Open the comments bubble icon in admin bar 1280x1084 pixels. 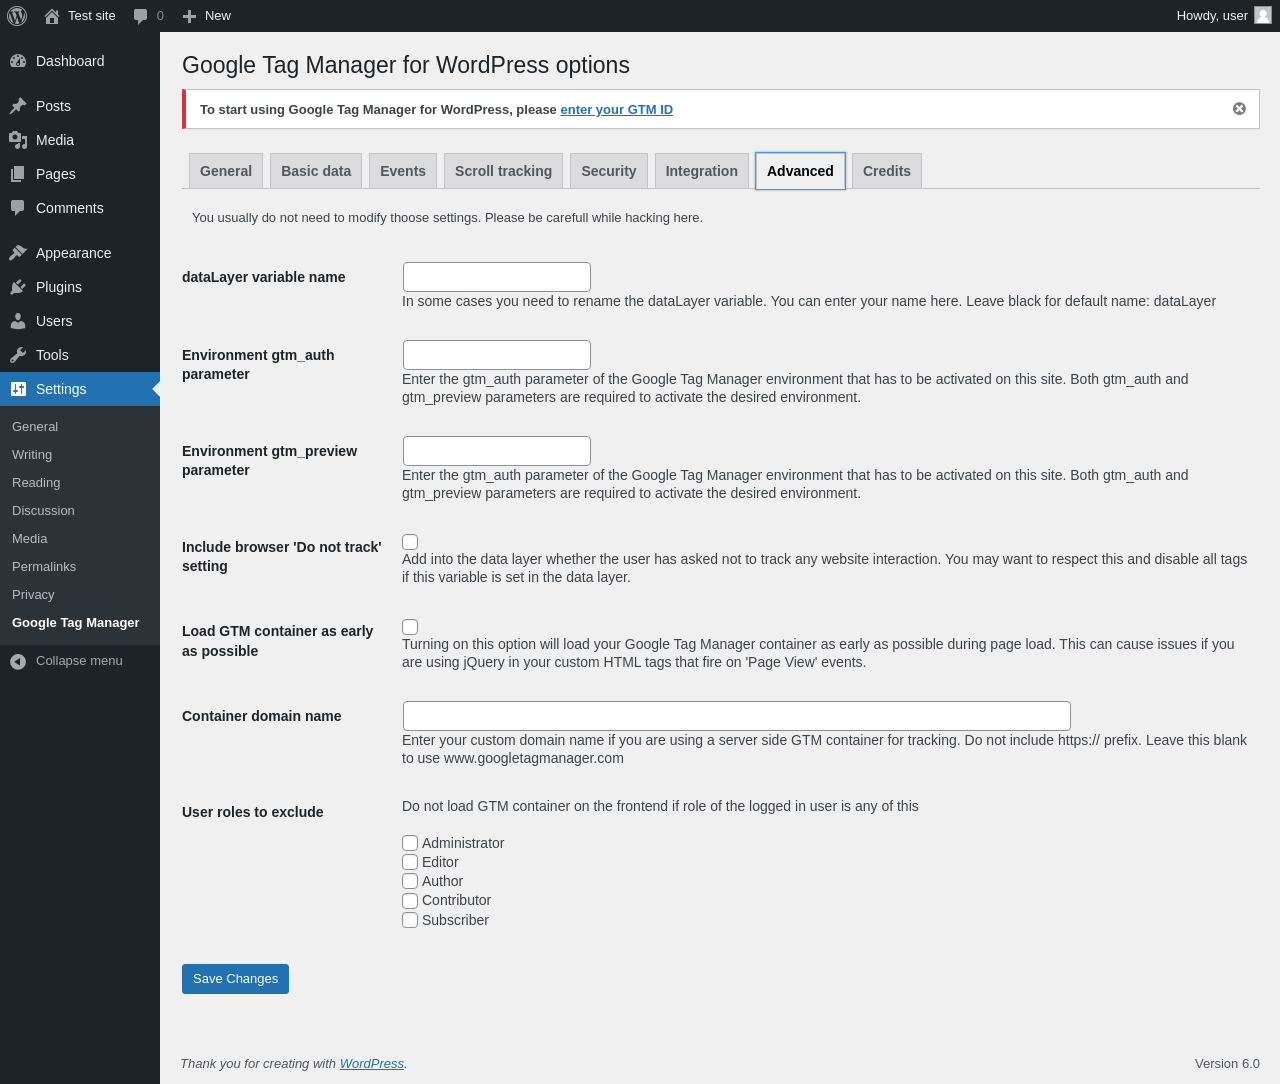[141, 16]
